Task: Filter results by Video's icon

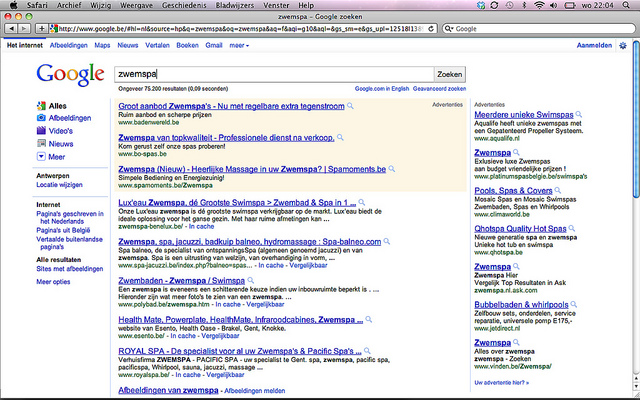Action: 41,131
